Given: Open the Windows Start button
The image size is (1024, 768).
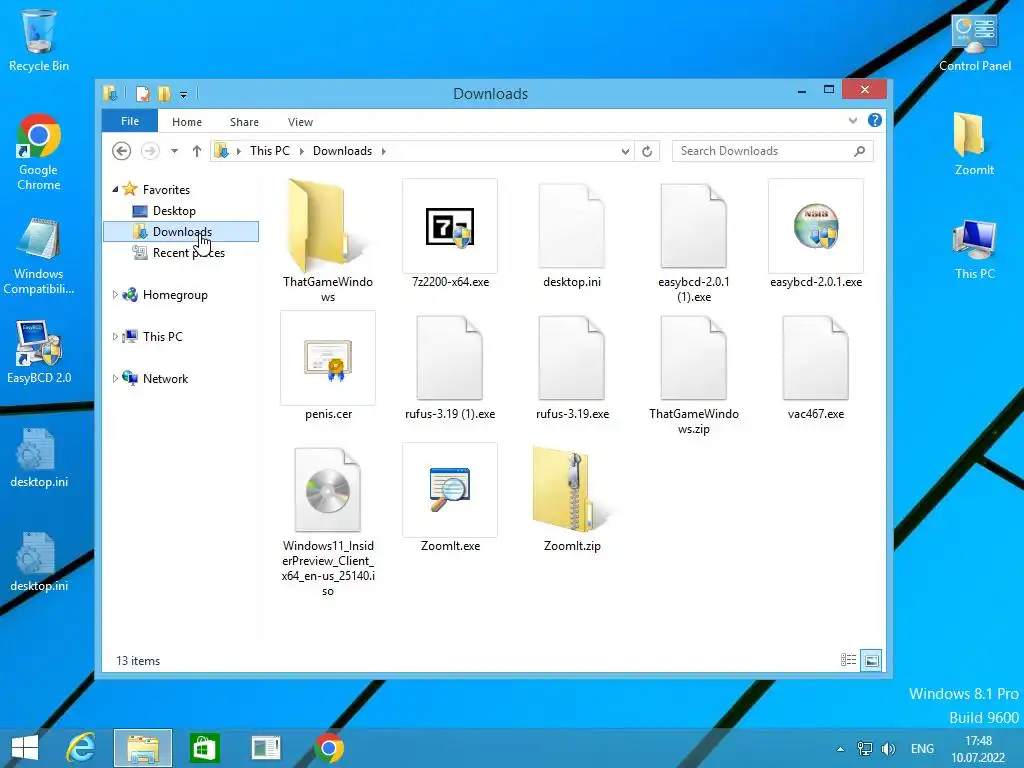Looking at the screenshot, I should pos(25,748).
